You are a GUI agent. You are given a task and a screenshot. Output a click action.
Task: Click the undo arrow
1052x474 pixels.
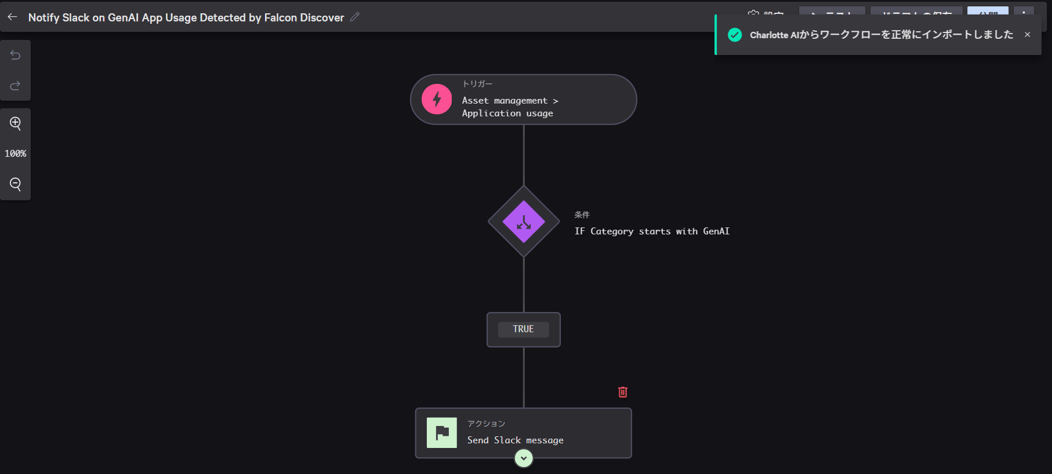(15, 55)
